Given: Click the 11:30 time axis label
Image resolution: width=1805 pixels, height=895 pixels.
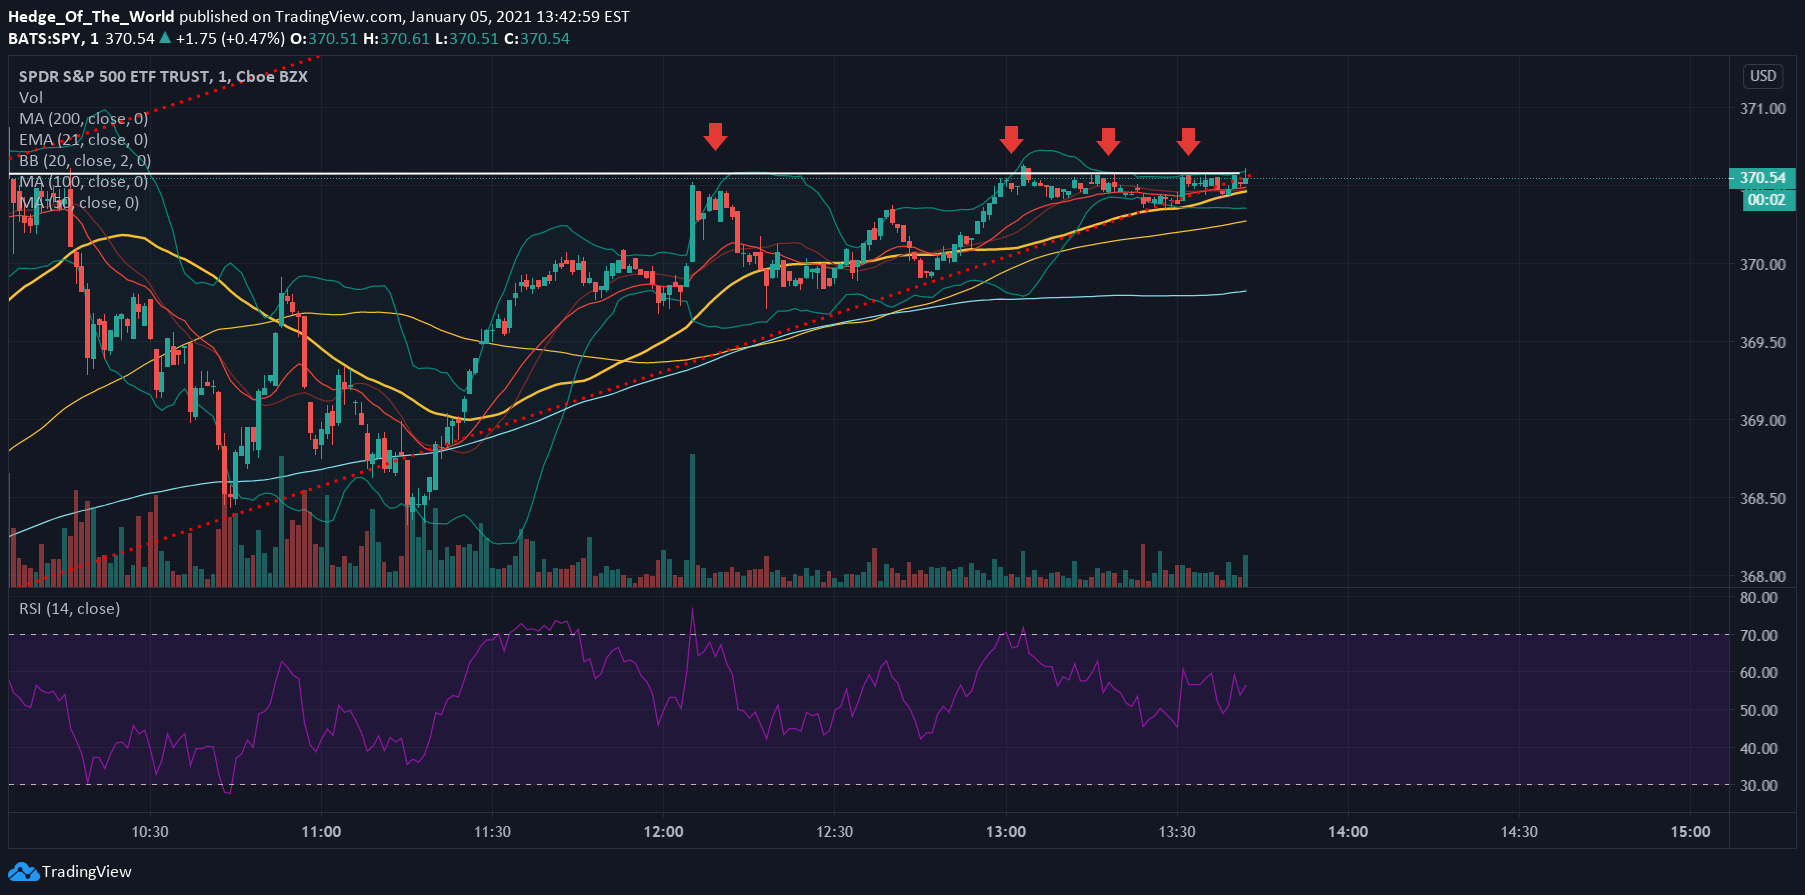Looking at the screenshot, I should [492, 831].
